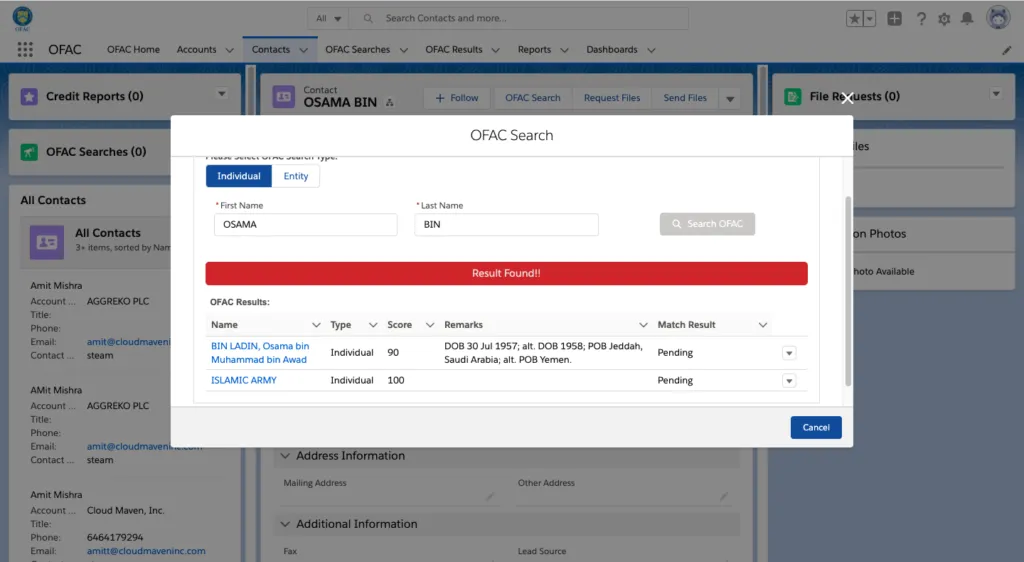Click the Last Name field with BIN
Screen dimensions: 1024x562
pyautogui.click(x=506, y=225)
